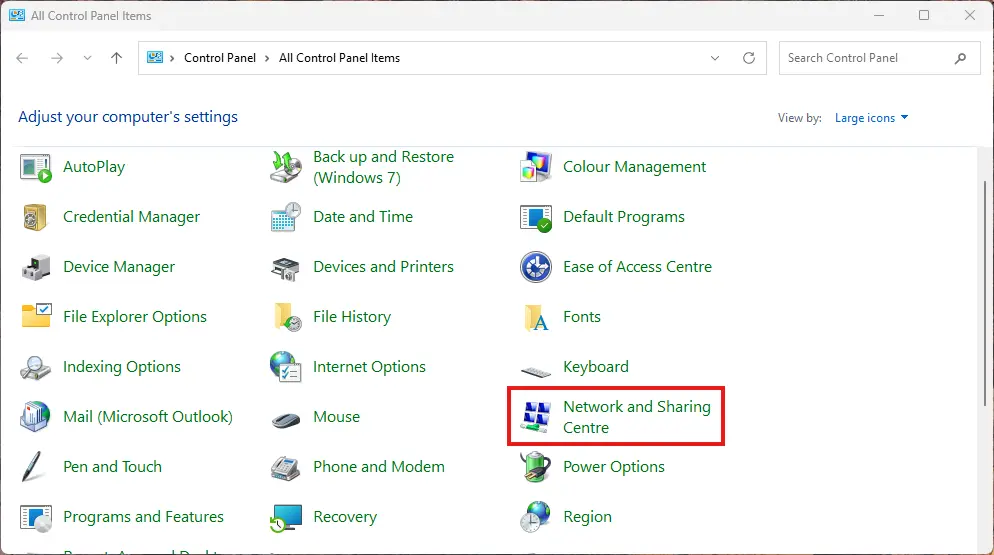Click Ease of Access Centre icon
The width and height of the screenshot is (994, 555).
tap(536, 267)
